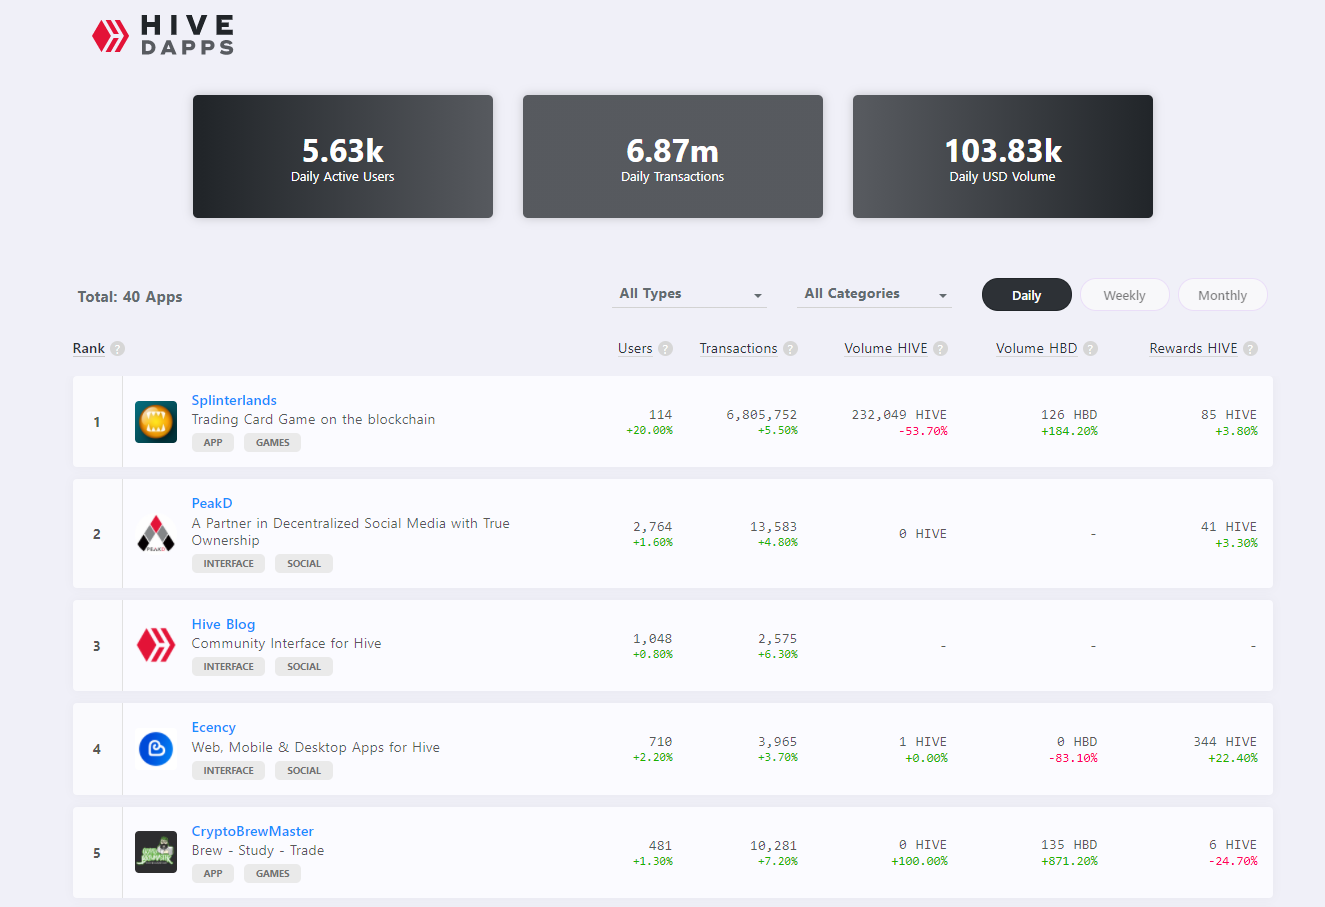Click the INTERFACE tag under Hive Blog

pos(229,667)
